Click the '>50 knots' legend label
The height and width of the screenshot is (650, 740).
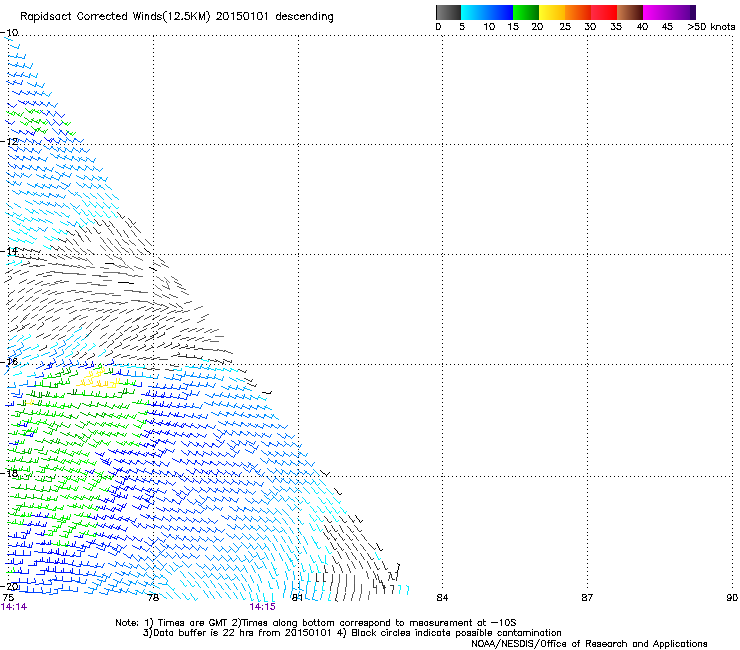click(711, 26)
